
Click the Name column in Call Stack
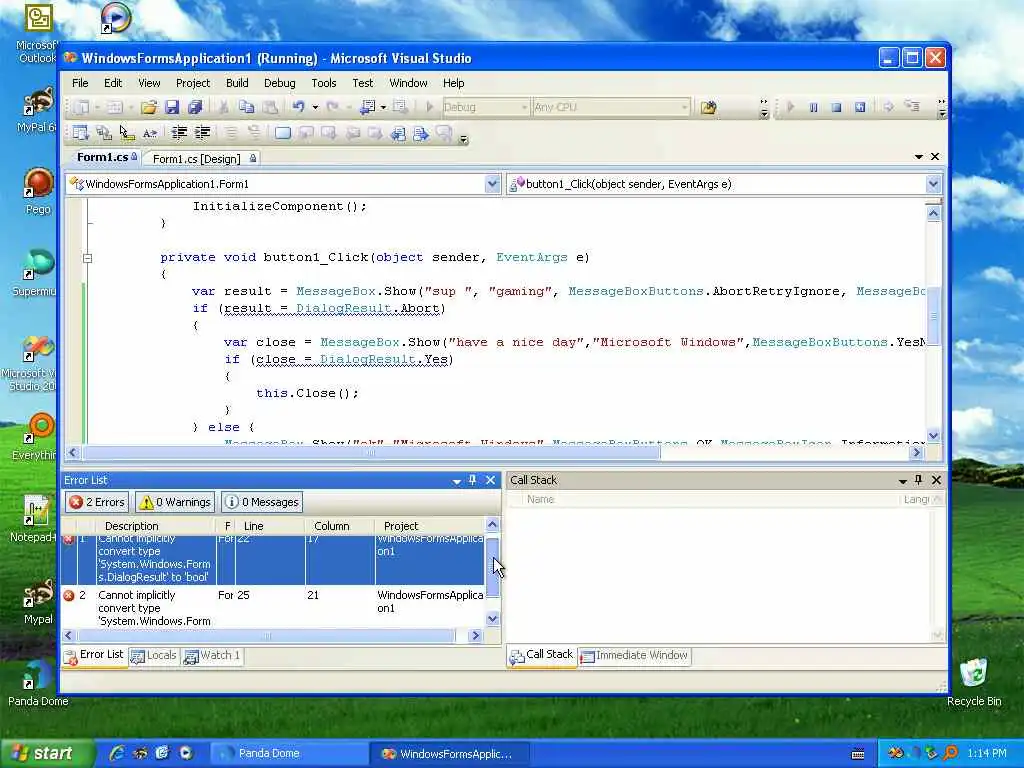(x=712, y=500)
